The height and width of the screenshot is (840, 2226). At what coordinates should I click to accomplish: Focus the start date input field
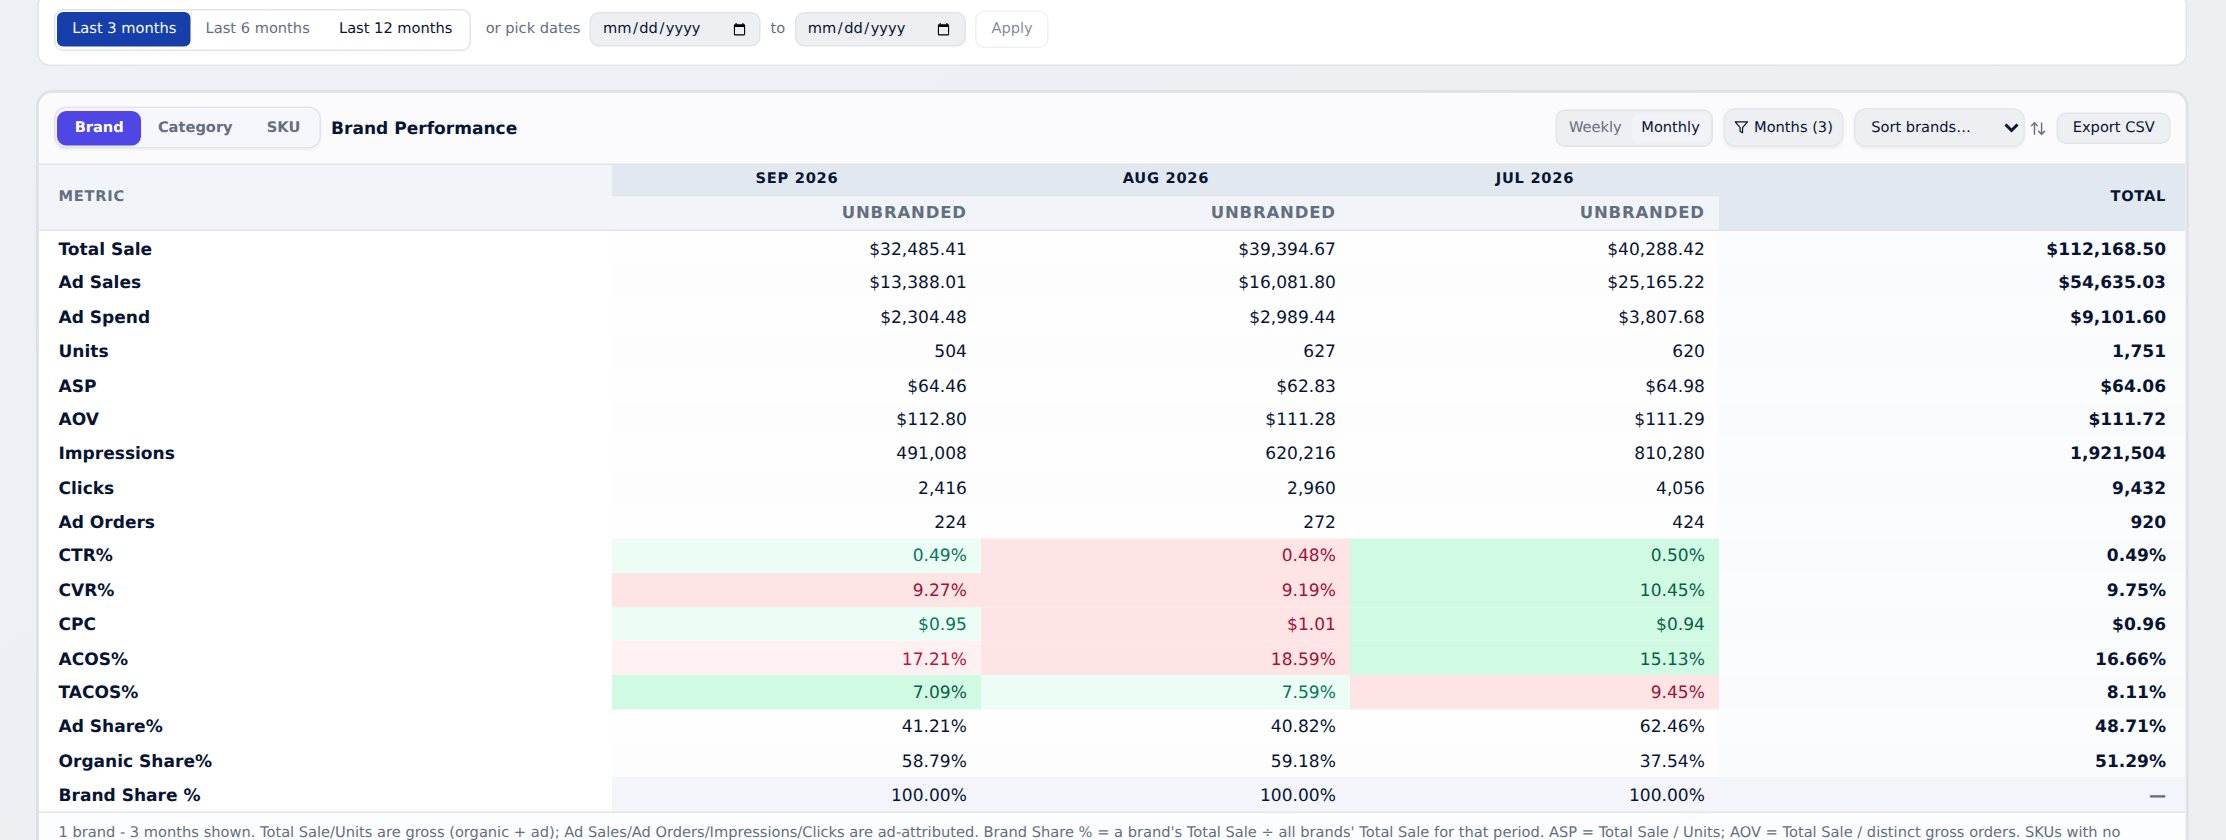pyautogui.click(x=675, y=29)
